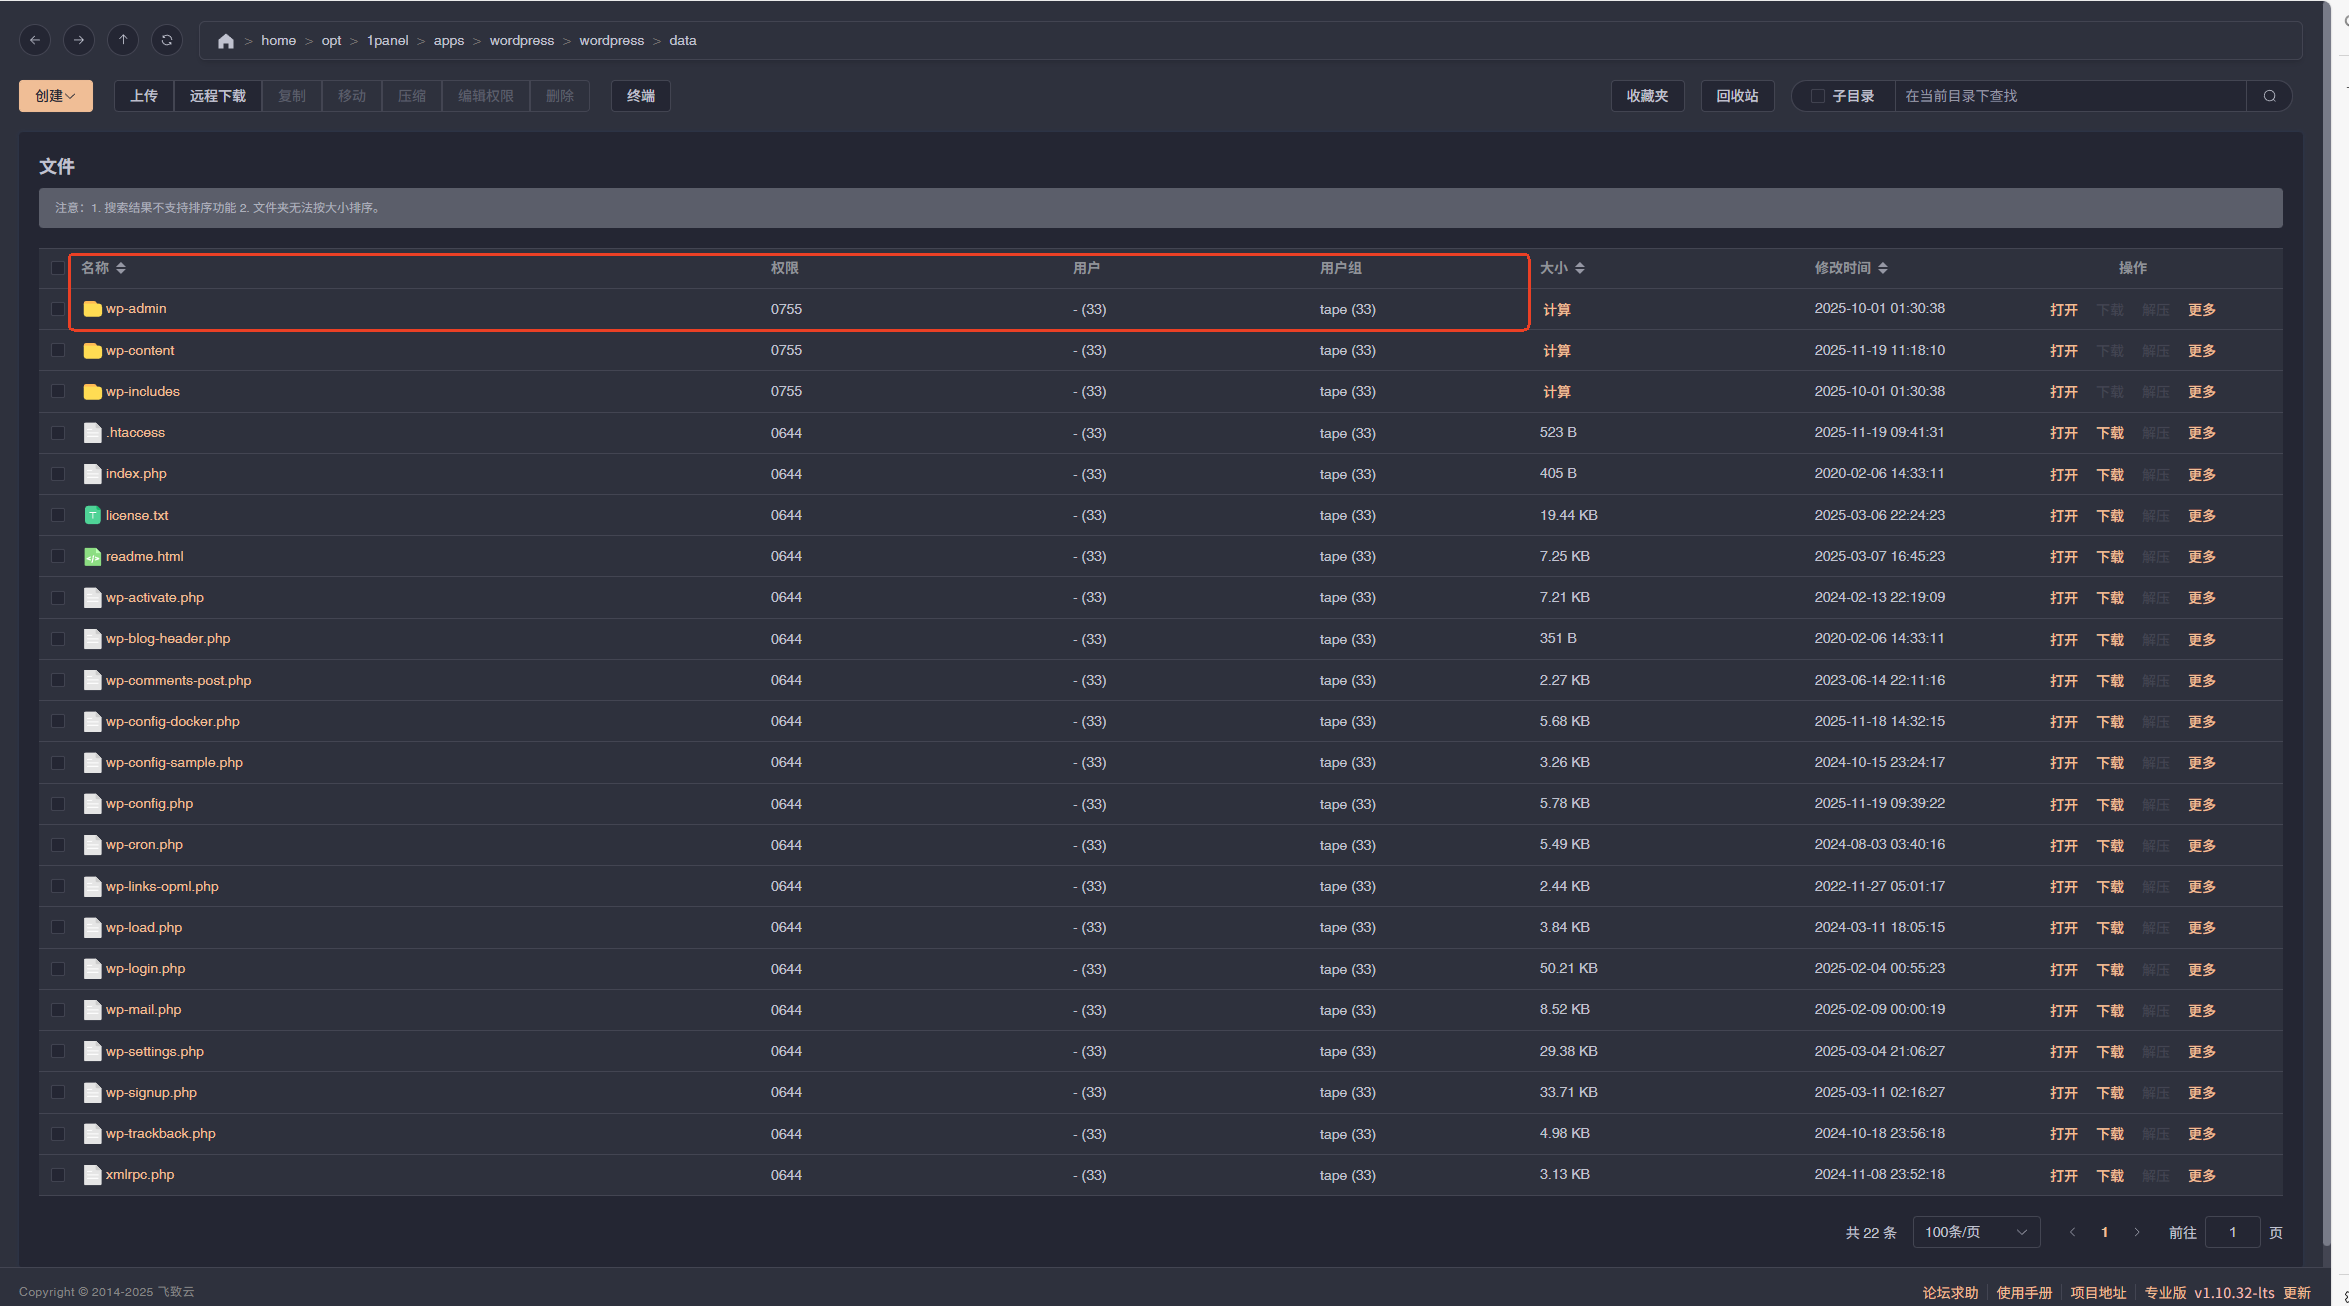Toggle the 子目录 subdirectory checkbox
The width and height of the screenshot is (2349, 1306).
click(x=1818, y=96)
